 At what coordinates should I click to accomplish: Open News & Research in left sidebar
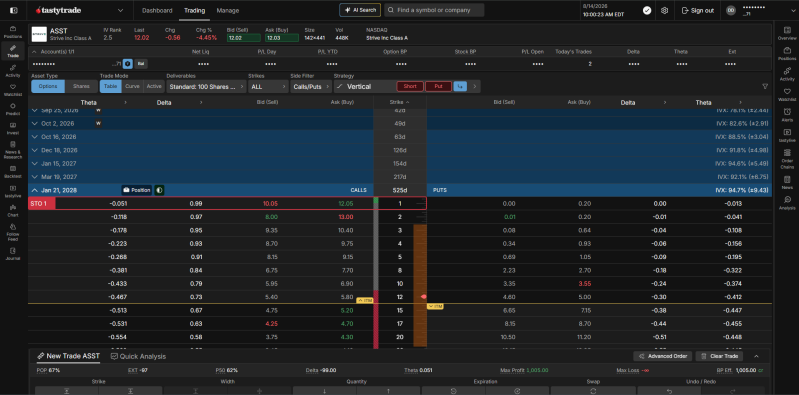click(x=13, y=150)
